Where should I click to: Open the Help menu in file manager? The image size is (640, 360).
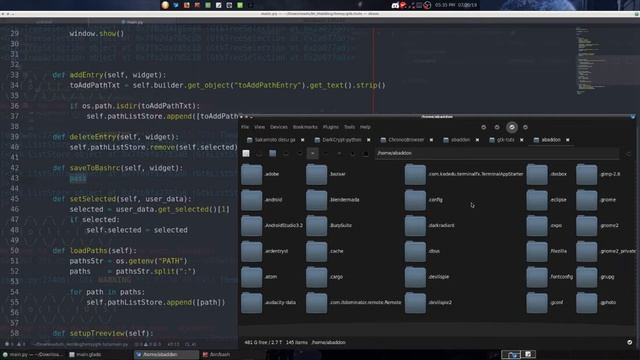tap(365, 127)
